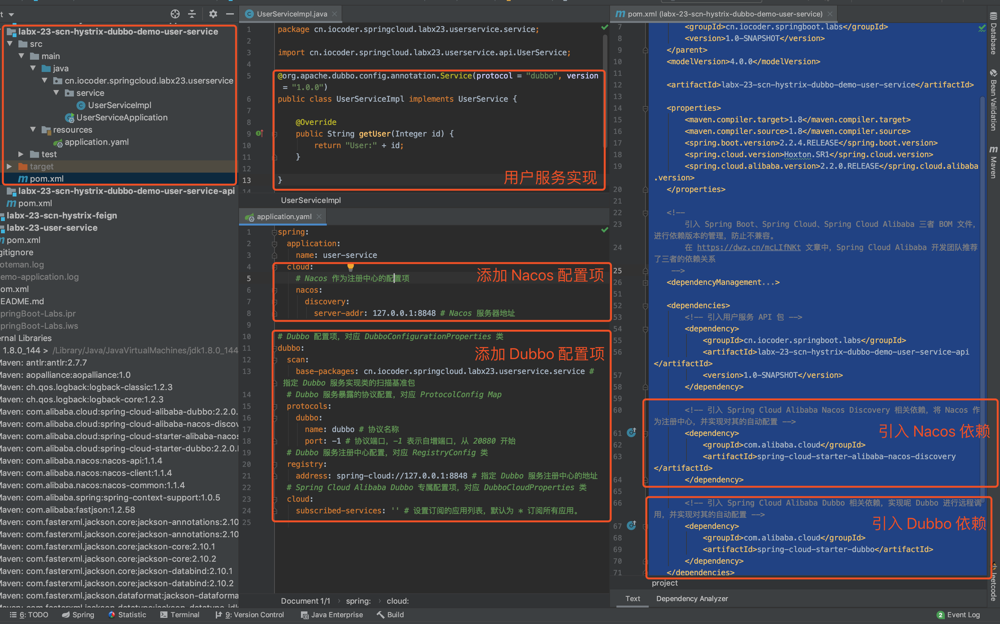This screenshot has width=1000, height=624.
Task: Collapse the resources folder
Action: [x=33, y=130]
